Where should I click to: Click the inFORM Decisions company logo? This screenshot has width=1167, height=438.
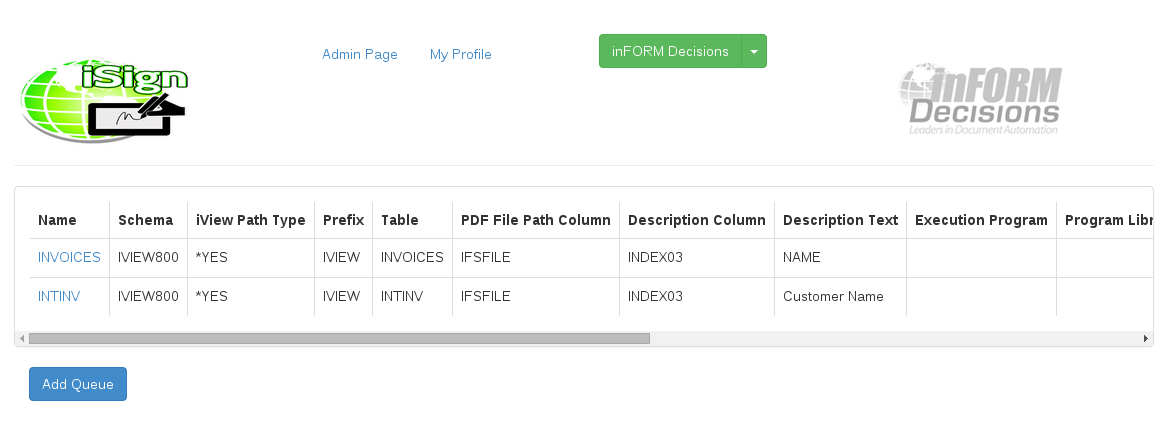pyautogui.click(x=979, y=100)
